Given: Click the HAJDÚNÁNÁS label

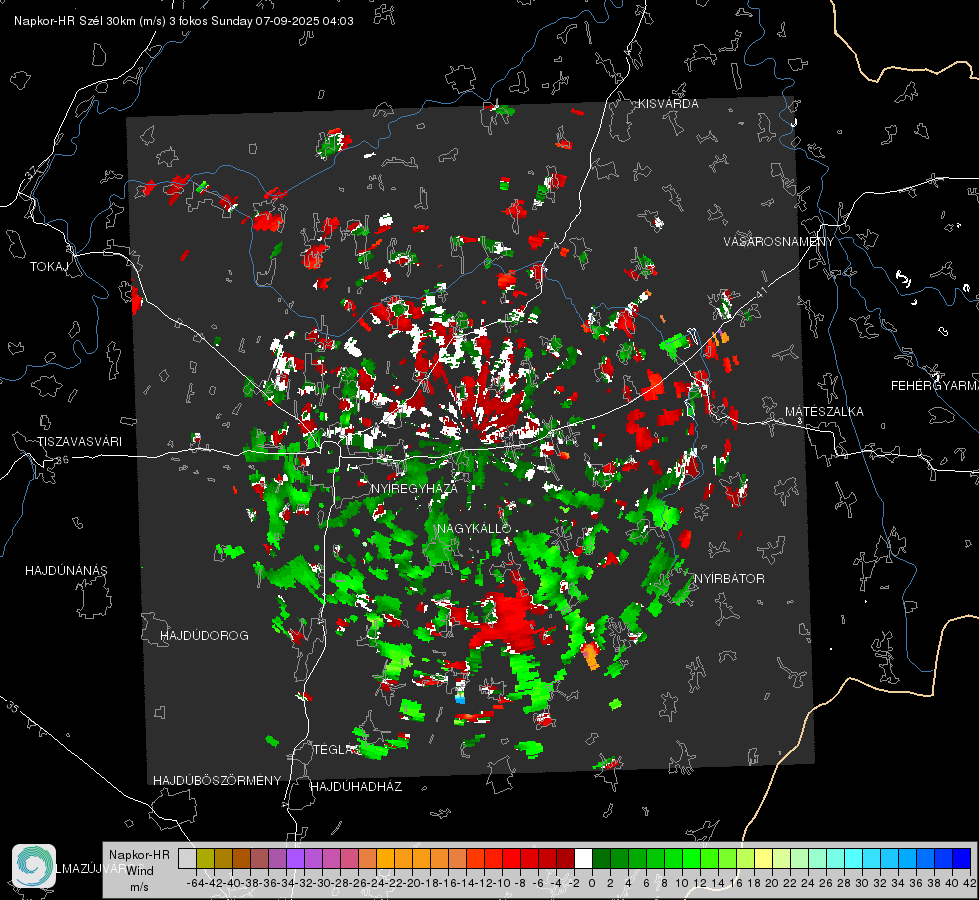Looking at the screenshot, I should pyautogui.click(x=66, y=571).
